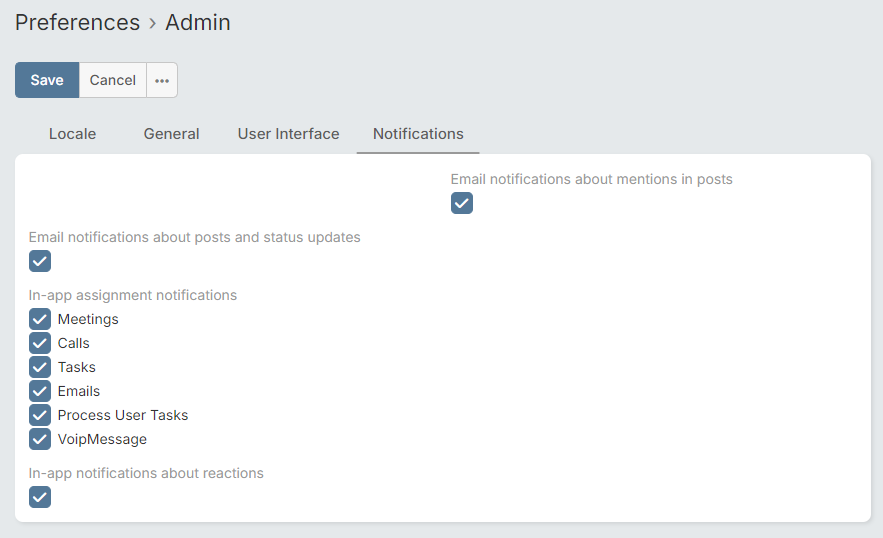Click the Meetings label text
Viewport: 883px width, 538px height.
click(x=88, y=319)
